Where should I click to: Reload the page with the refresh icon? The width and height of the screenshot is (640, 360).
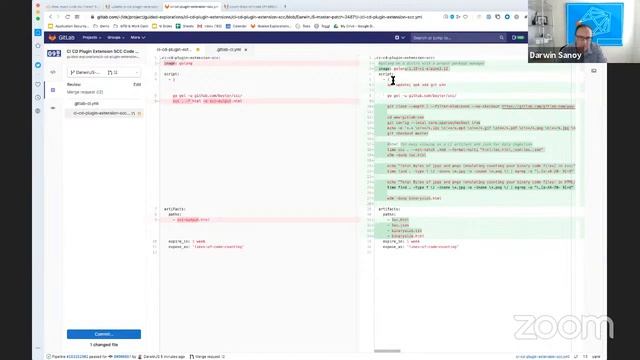[67, 17]
